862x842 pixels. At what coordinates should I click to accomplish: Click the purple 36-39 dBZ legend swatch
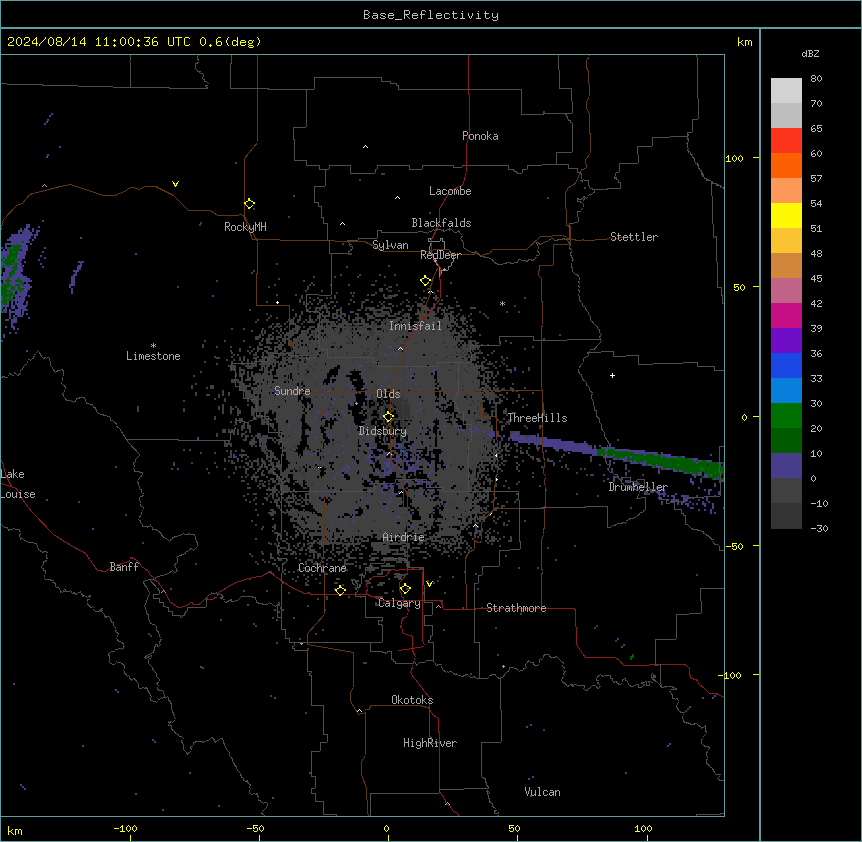pyautogui.click(x=786, y=341)
